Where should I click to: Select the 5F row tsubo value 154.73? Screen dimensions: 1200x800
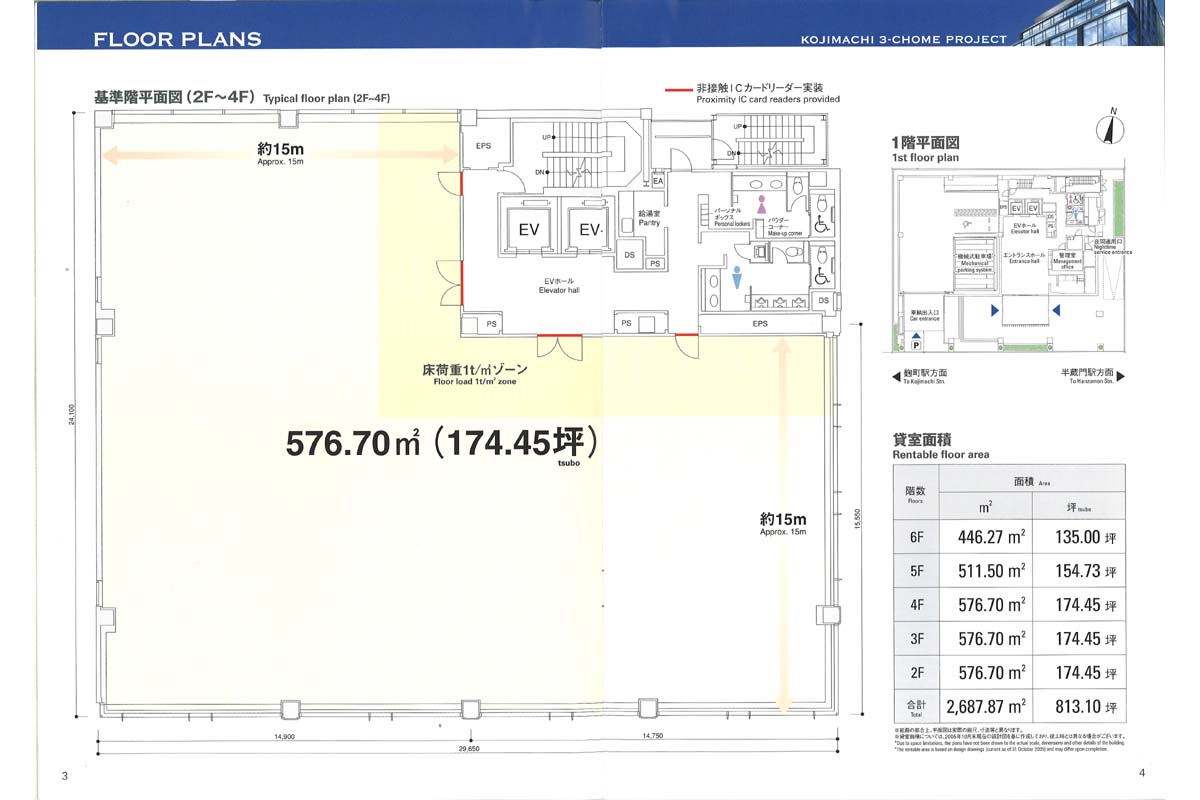(1084, 570)
